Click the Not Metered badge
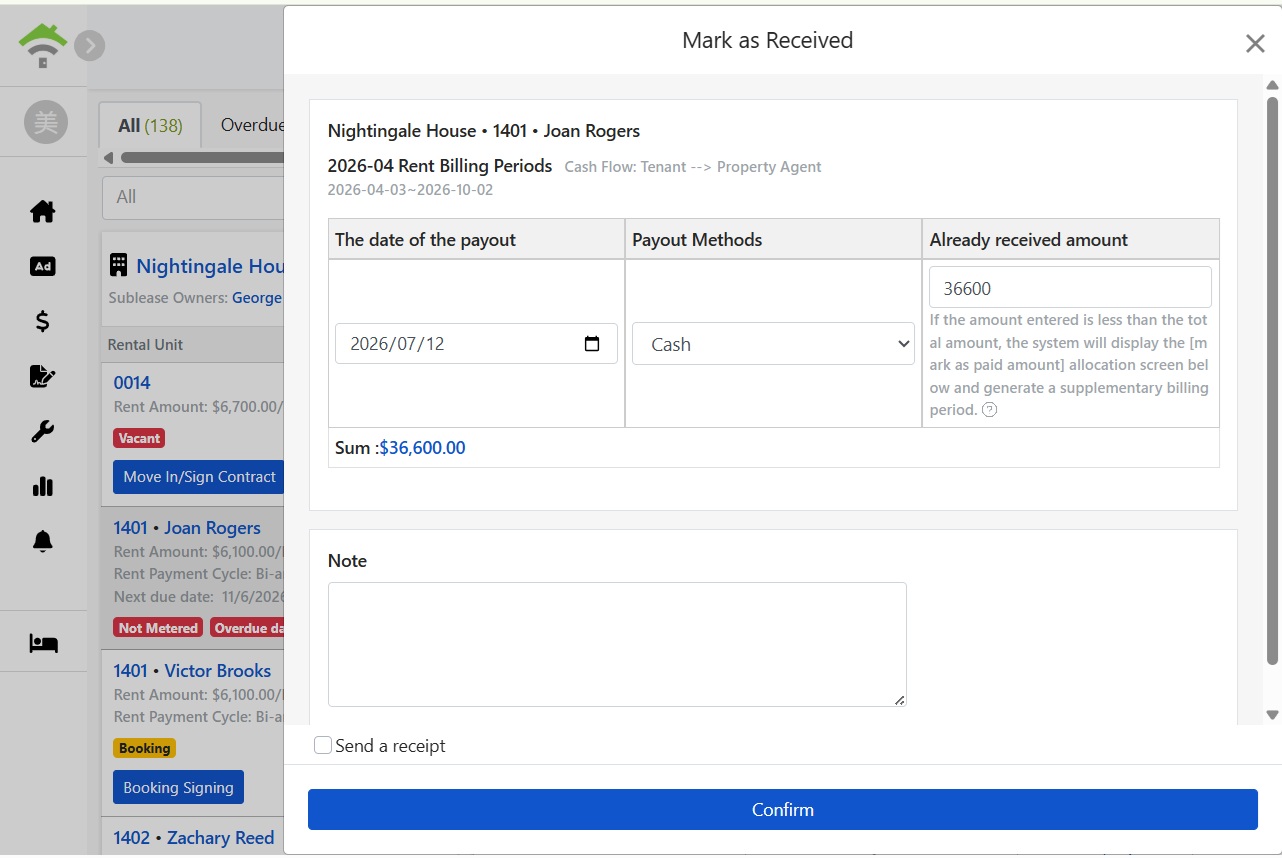The width and height of the screenshot is (1282, 858). (x=158, y=628)
